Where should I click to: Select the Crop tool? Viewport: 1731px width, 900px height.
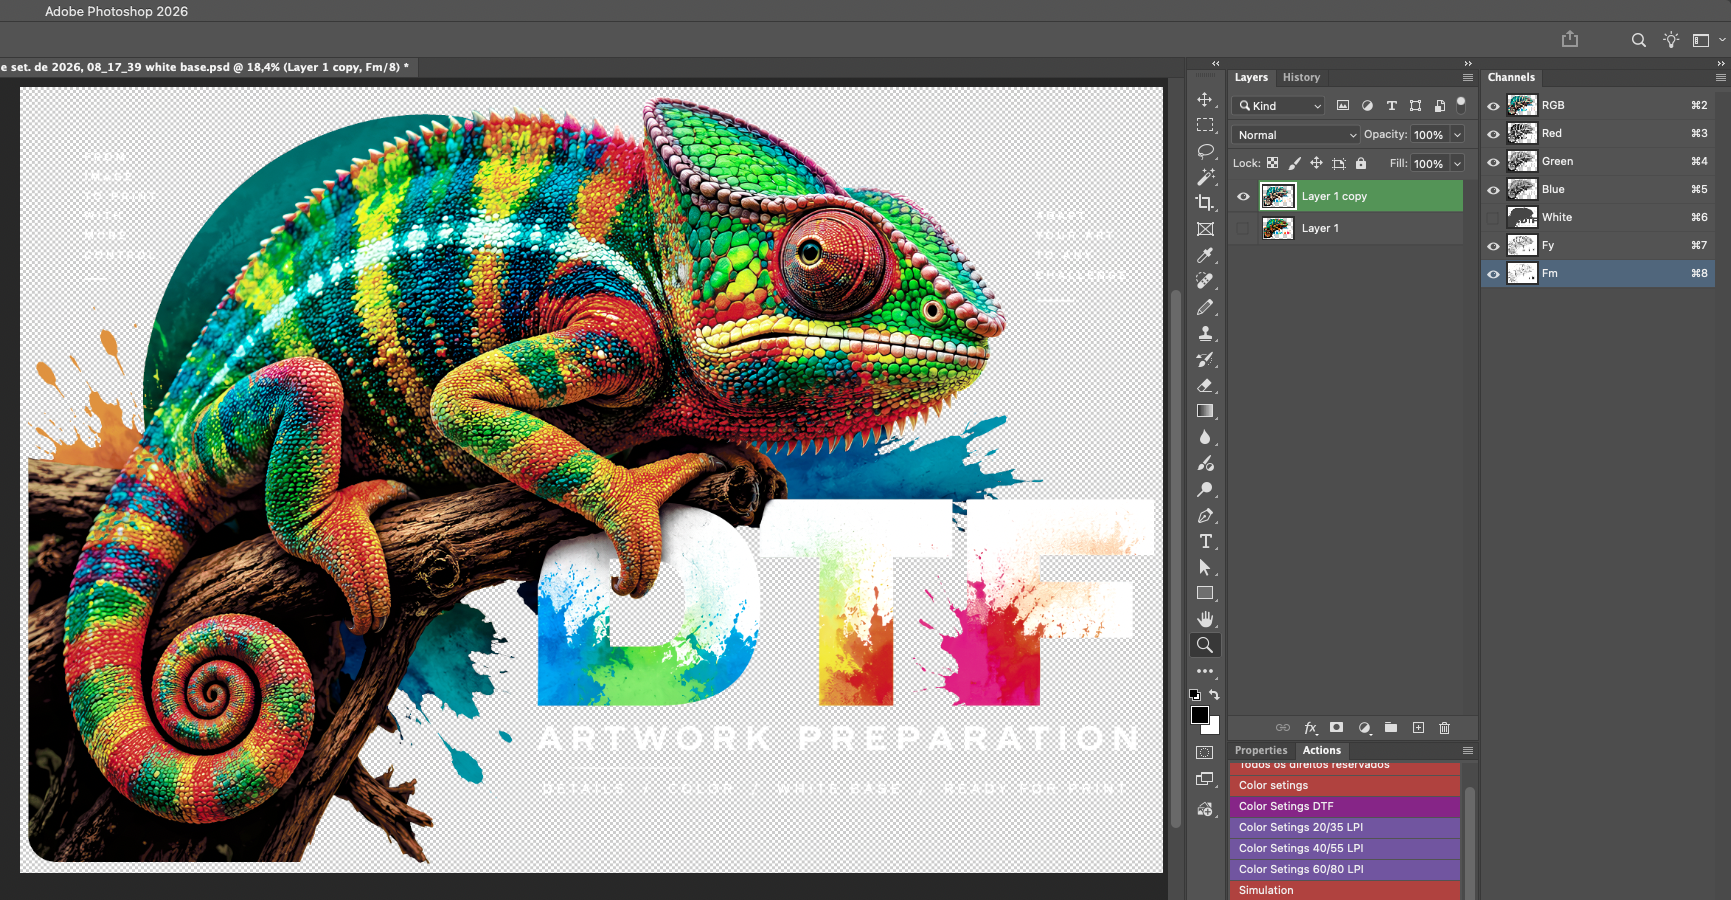[1205, 203]
